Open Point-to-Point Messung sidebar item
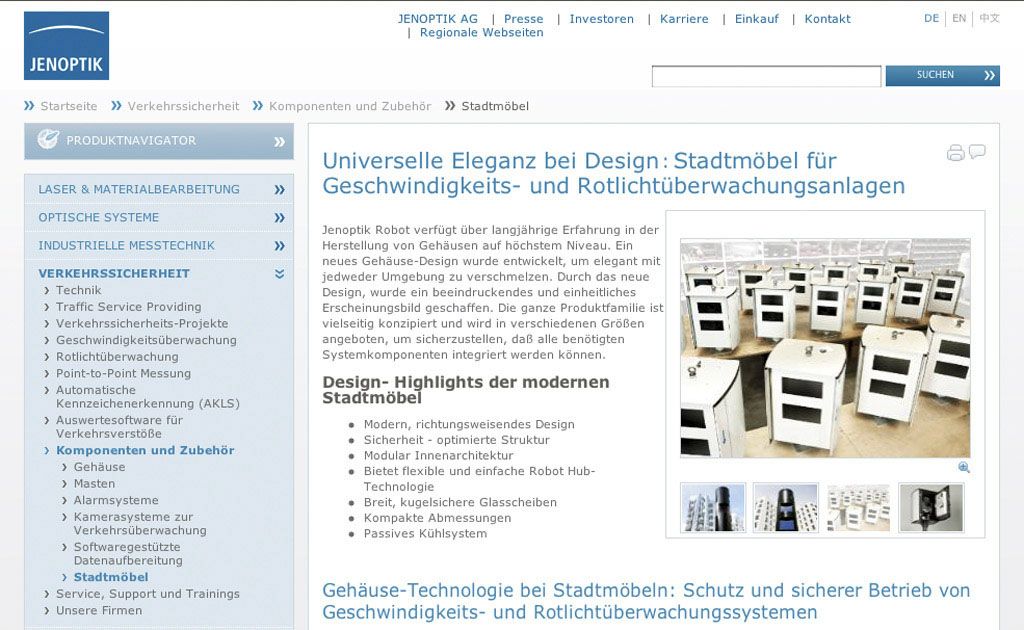The height and width of the screenshot is (630, 1024). click(123, 373)
